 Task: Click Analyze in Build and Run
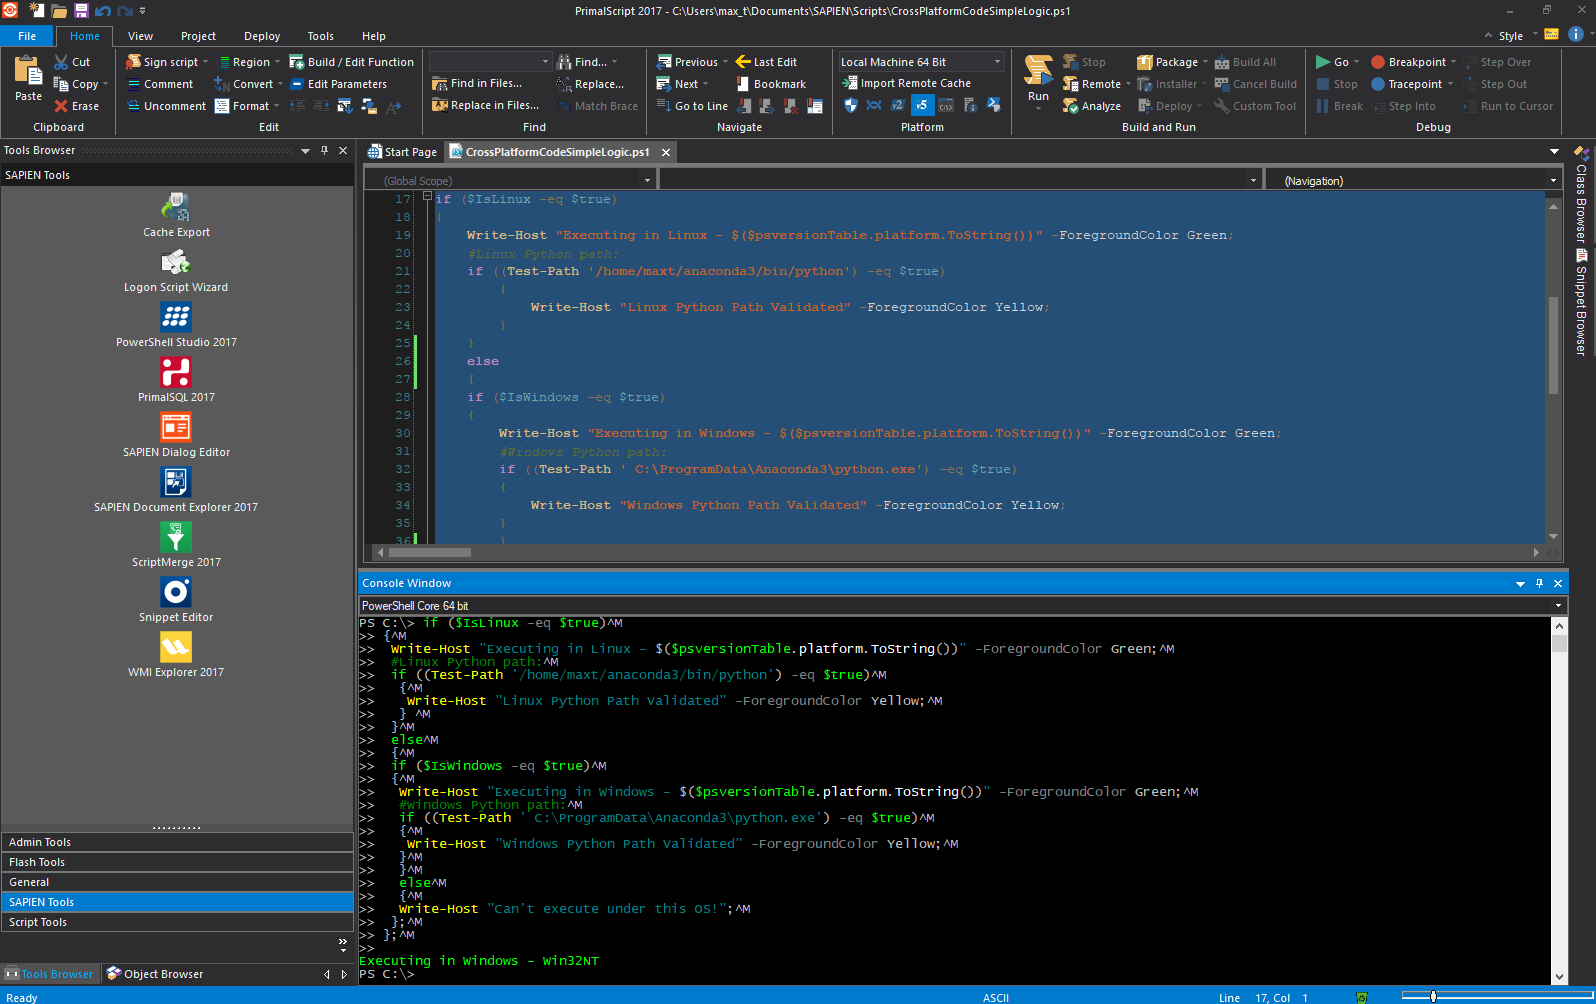click(x=1092, y=106)
